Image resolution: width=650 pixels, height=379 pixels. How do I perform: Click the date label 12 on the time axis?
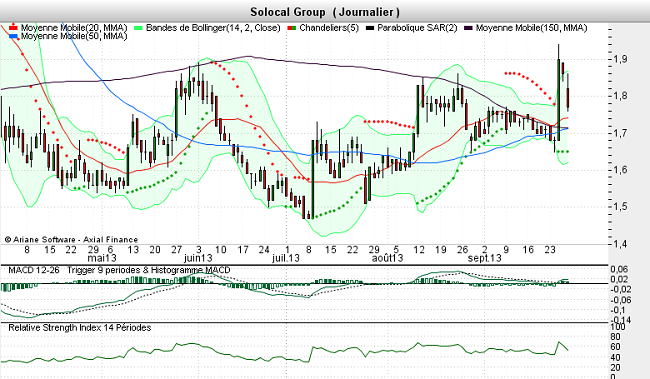[419, 250]
